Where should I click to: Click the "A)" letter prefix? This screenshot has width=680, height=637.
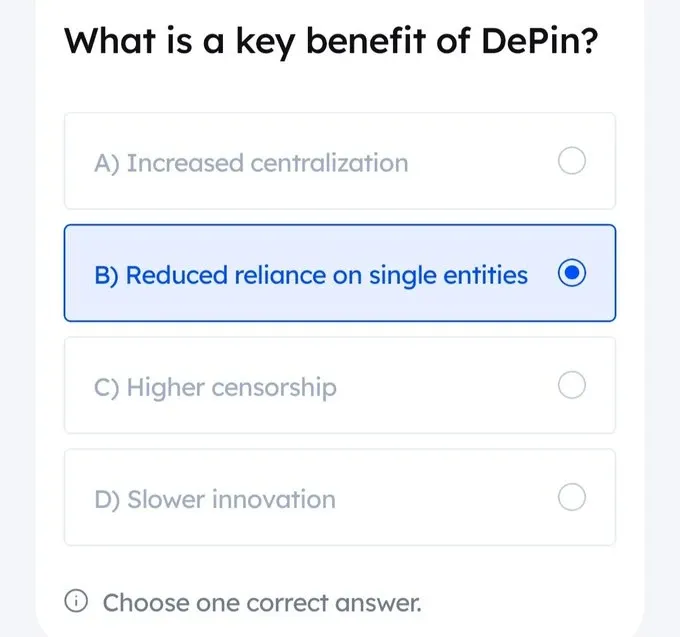[x=106, y=163]
